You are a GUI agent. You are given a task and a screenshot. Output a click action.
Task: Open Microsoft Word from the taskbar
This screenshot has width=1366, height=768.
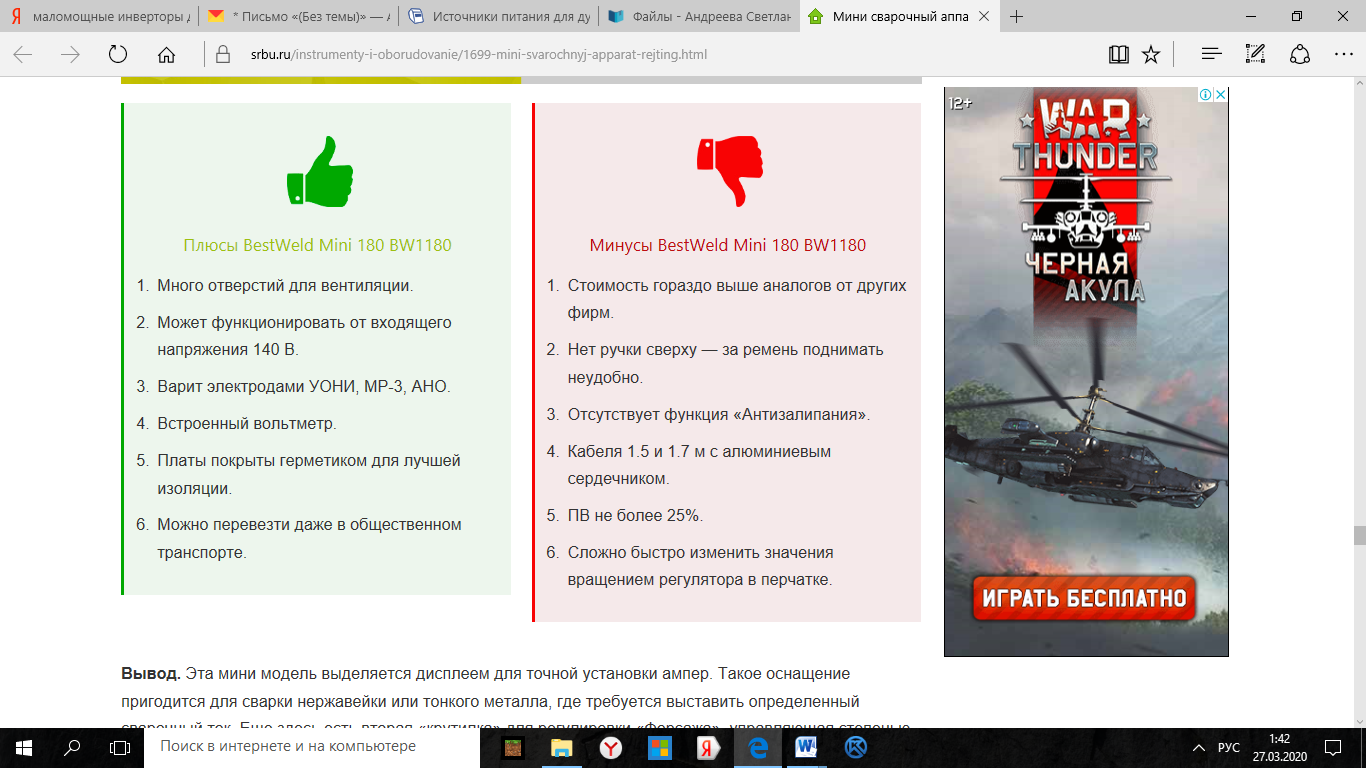click(x=806, y=747)
